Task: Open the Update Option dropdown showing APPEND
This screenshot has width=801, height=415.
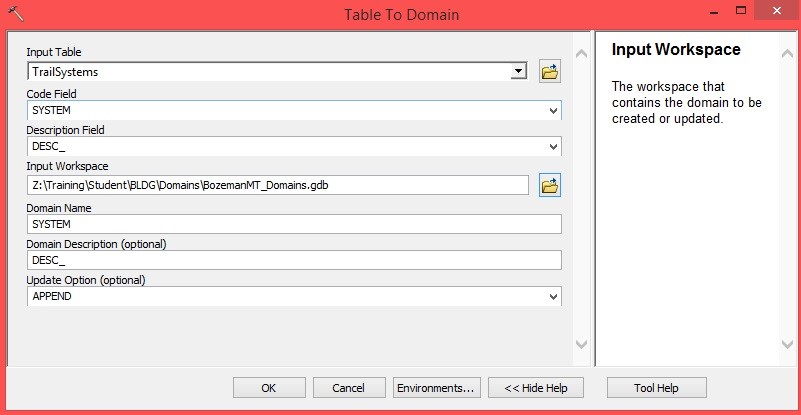Action: pyautogui.click(x=554, y=297)
